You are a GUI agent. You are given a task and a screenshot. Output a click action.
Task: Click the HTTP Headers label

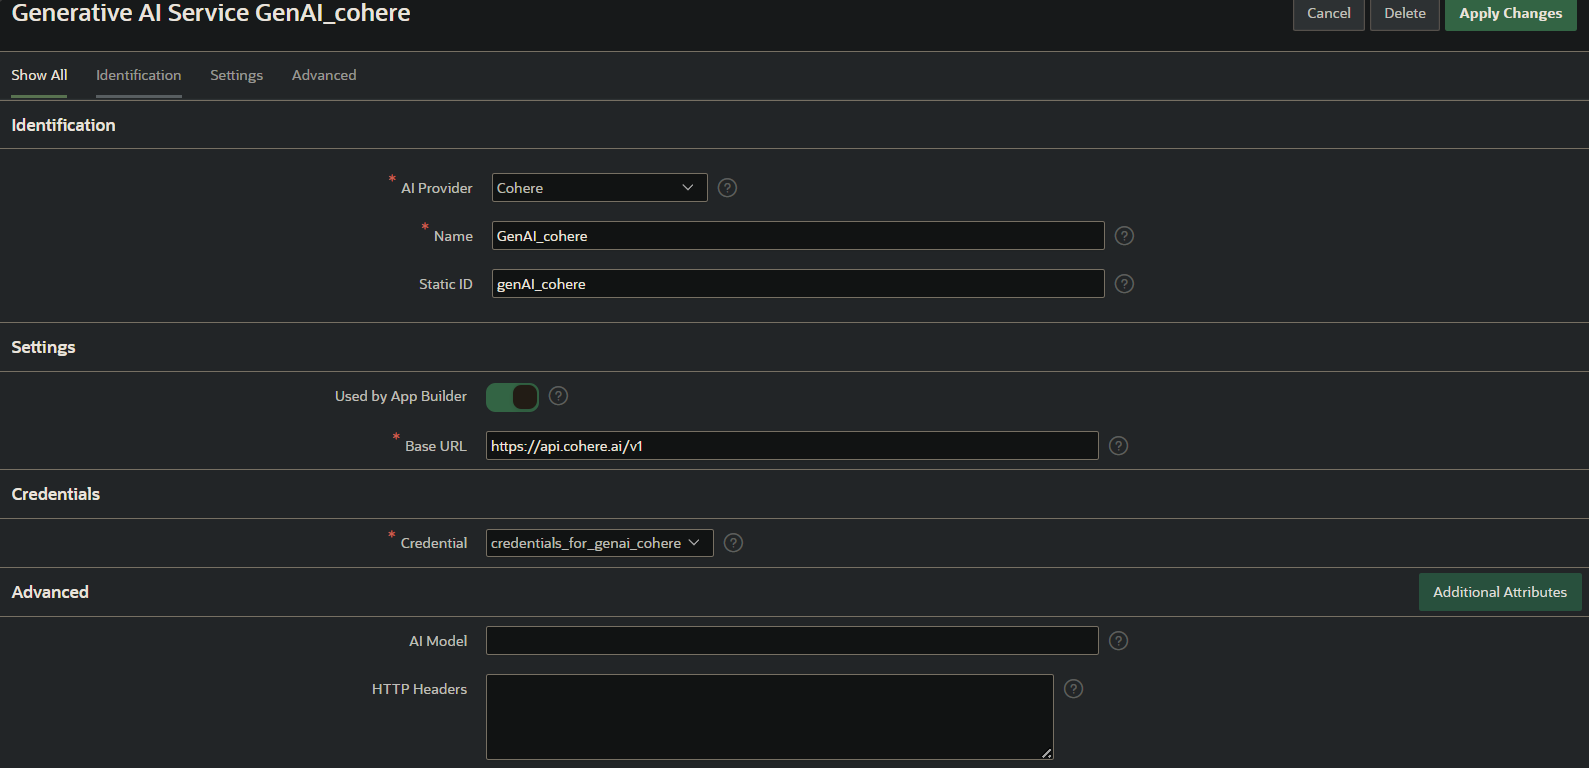[420, 689]
